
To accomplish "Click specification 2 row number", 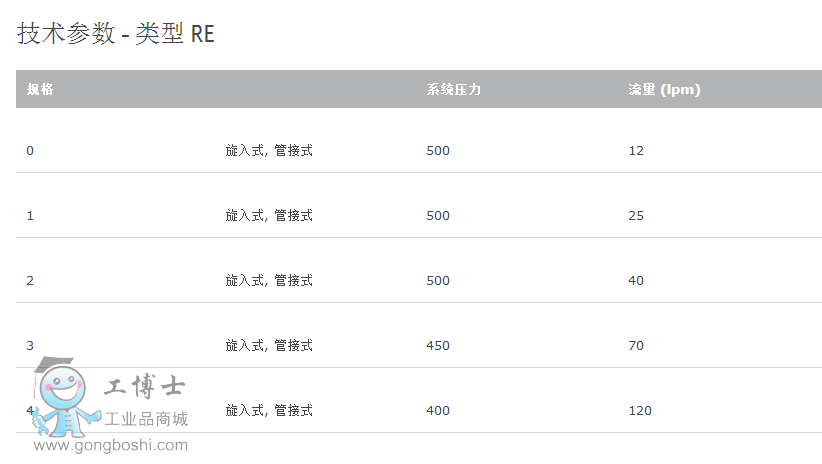I will [x=30, y=281].
